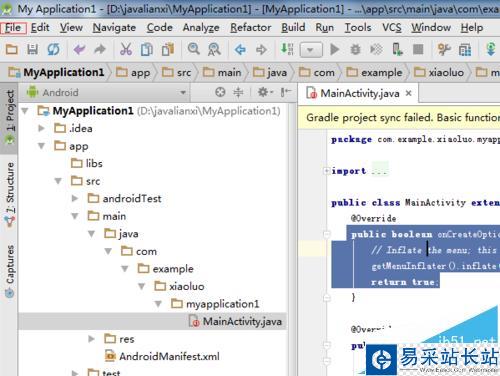Collapse the main folder in tree
This screenshot has height=376, width=500.
(75, 216)
